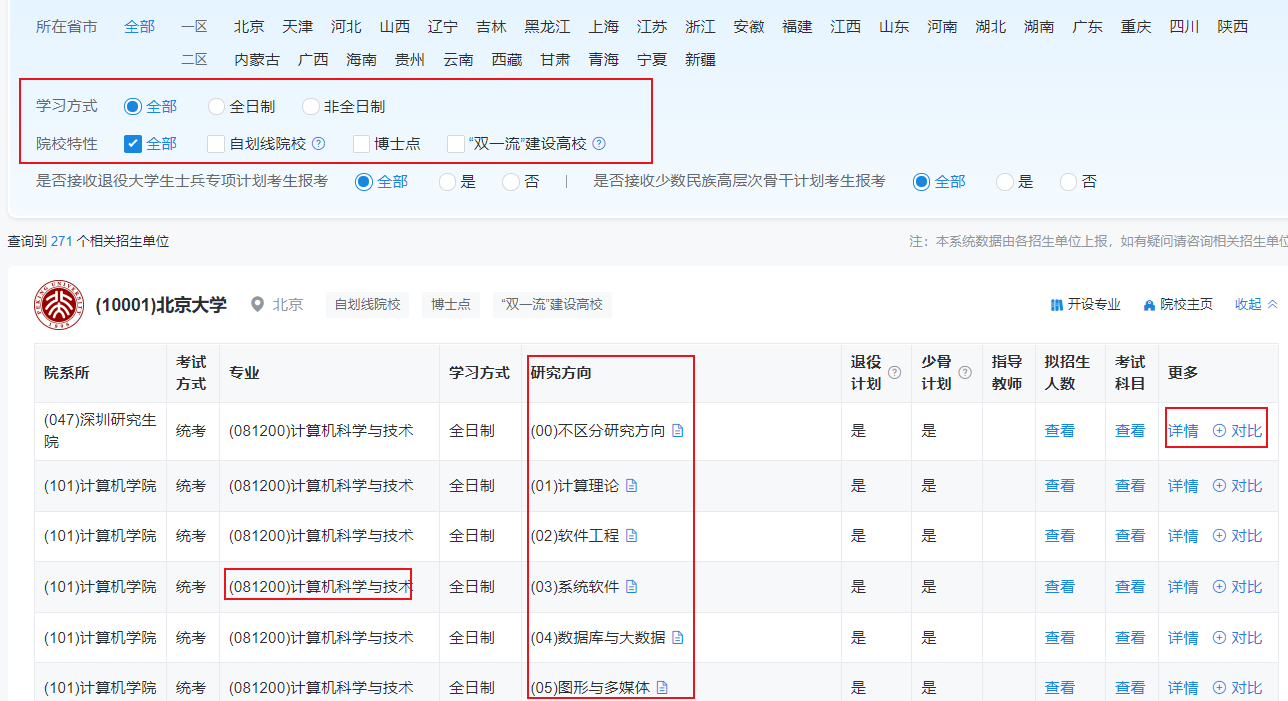Viewport: 1288px width, 701px height.
Task: Click the help icon beside 少骨计划 column
Action: pyautogui.click(x=964, y=371)
